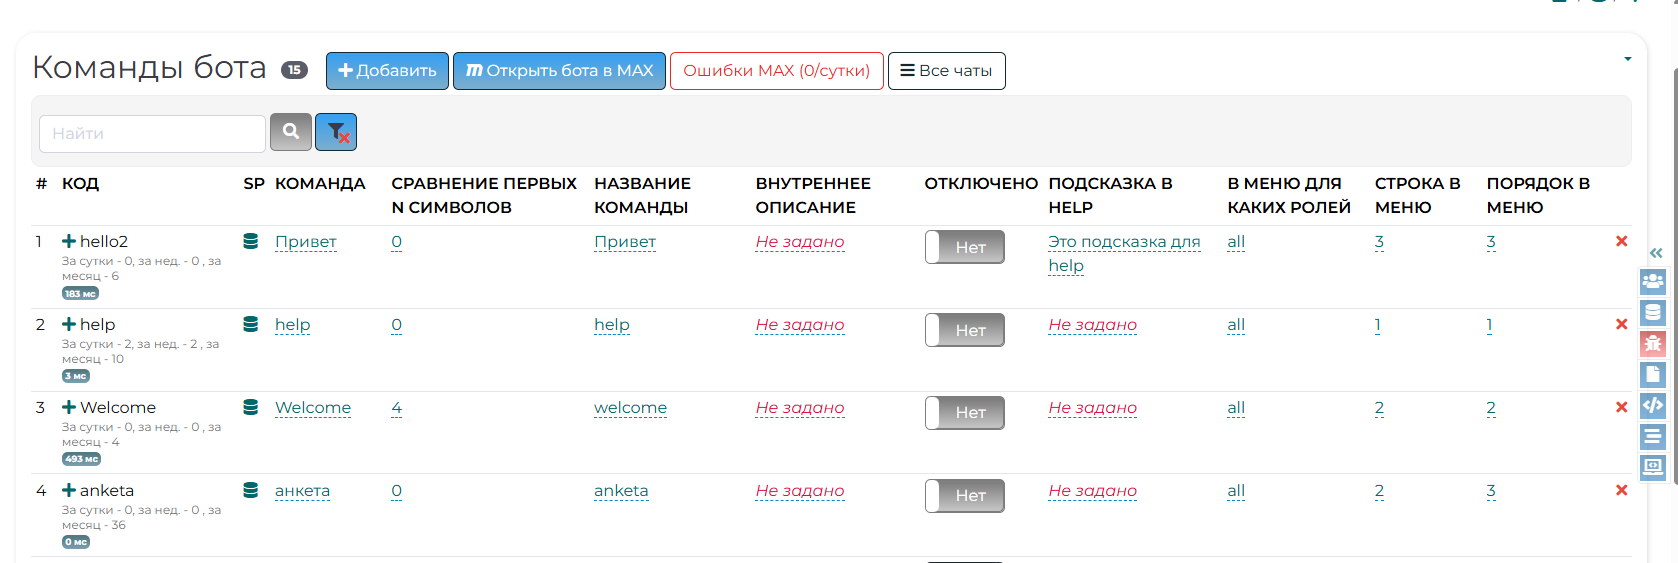
Task: Toggle the disabled switch for anketa
Action: click(x=965, y=496)
